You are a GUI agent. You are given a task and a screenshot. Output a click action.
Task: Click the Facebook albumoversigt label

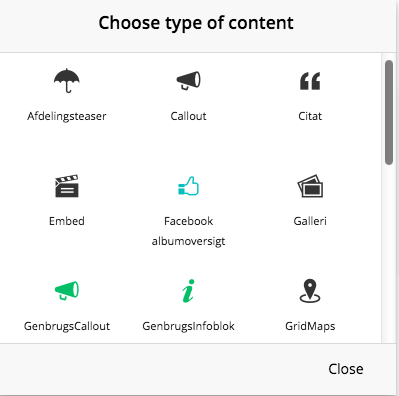point(188,231)
